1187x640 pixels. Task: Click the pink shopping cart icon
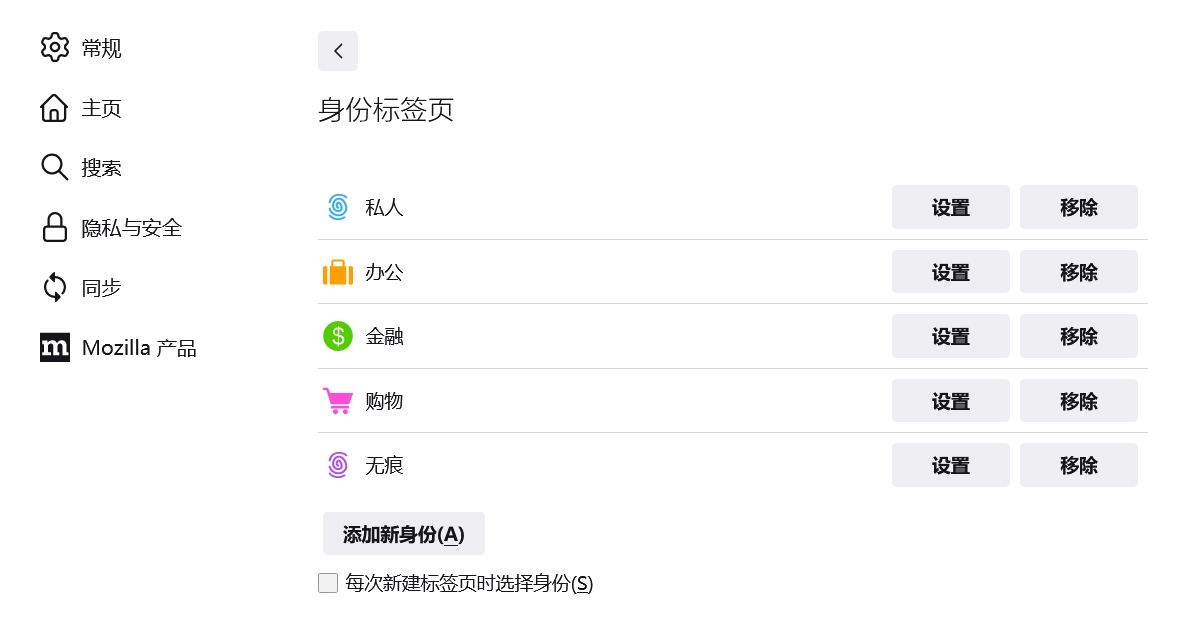(338, 401)
